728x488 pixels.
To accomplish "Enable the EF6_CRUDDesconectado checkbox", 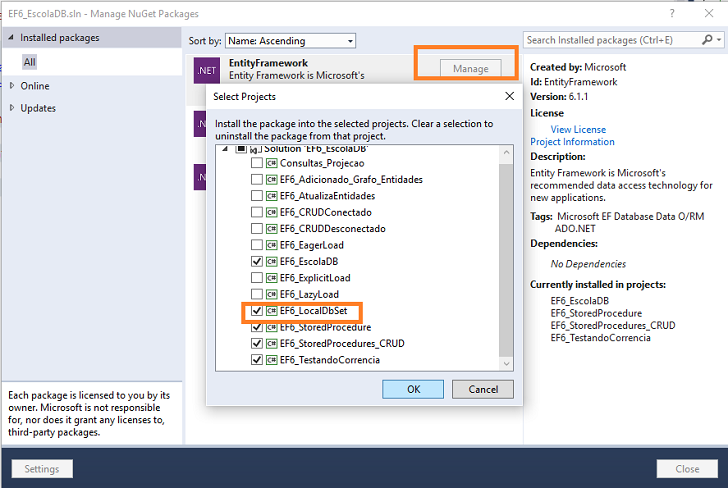I will [x=257, y=228].
